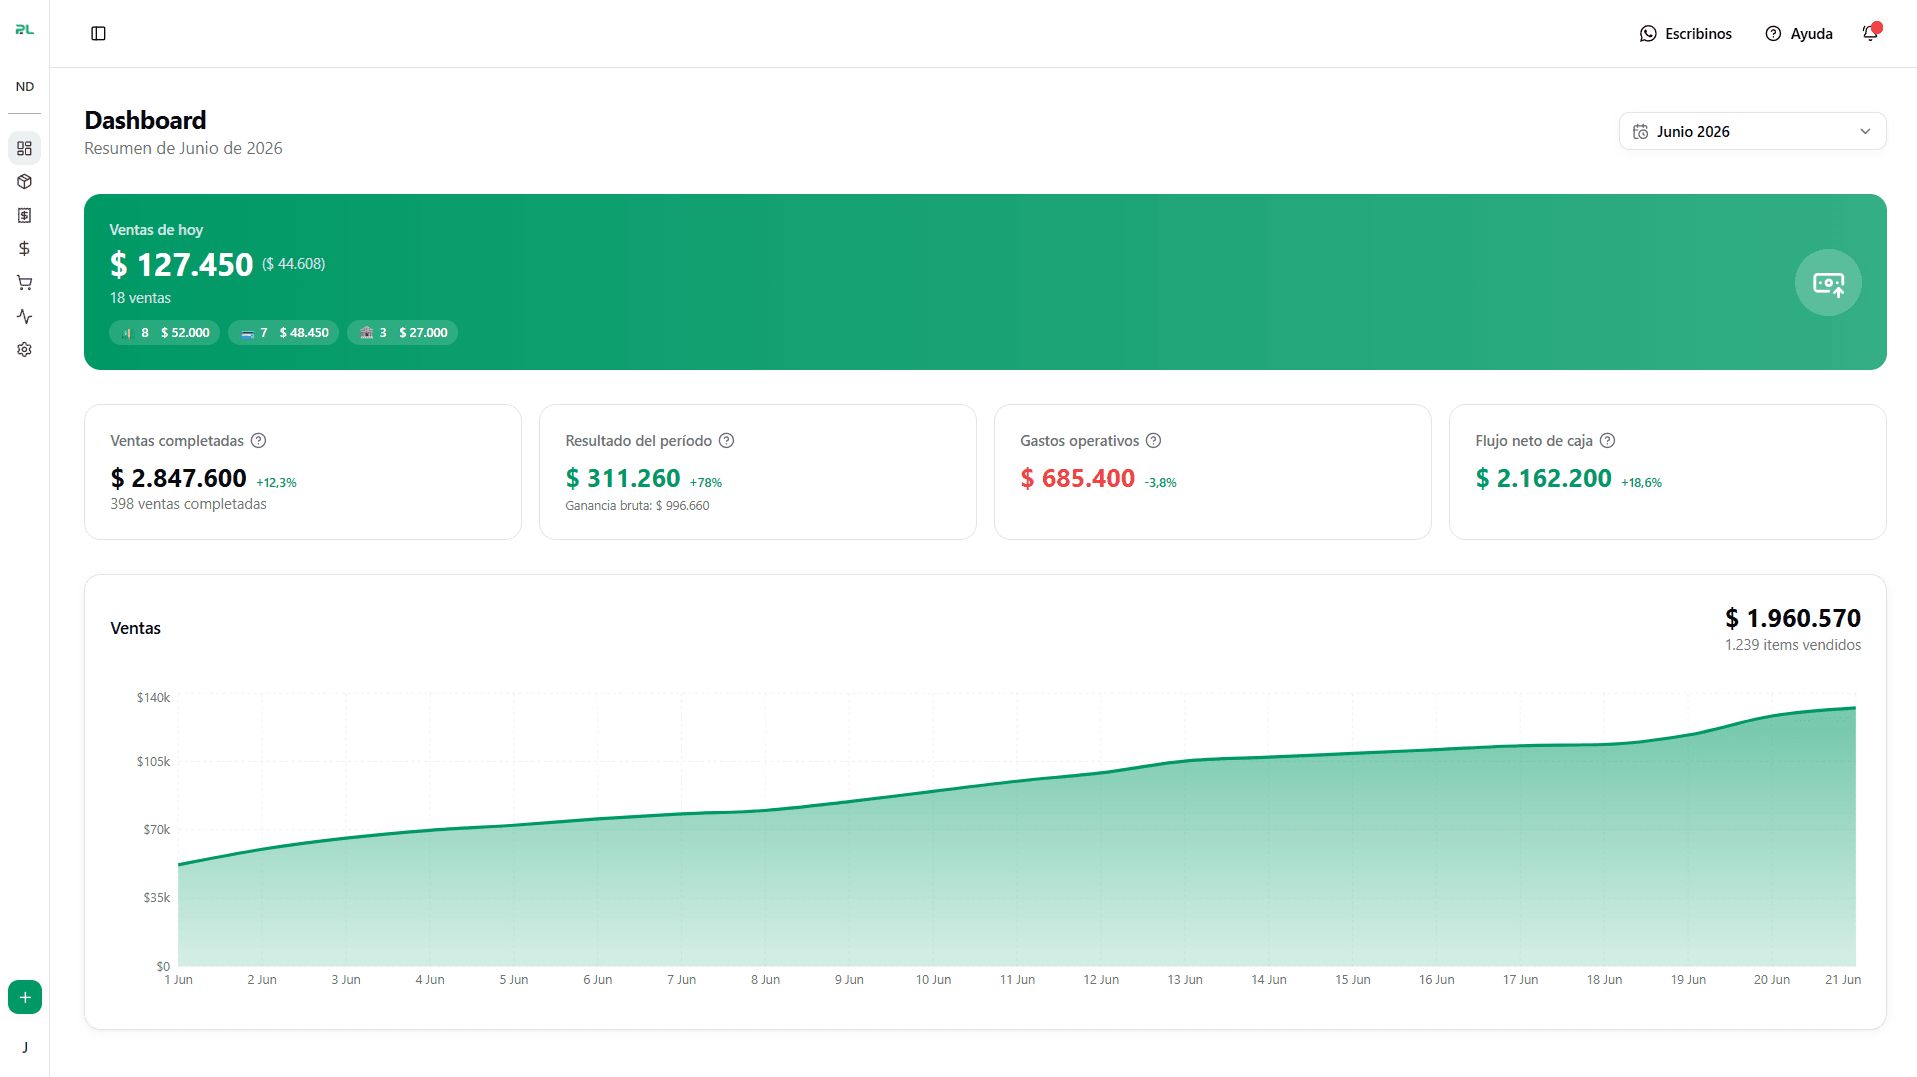
Task: Click the green plus button in sidebar
Action: coord(25,997)
